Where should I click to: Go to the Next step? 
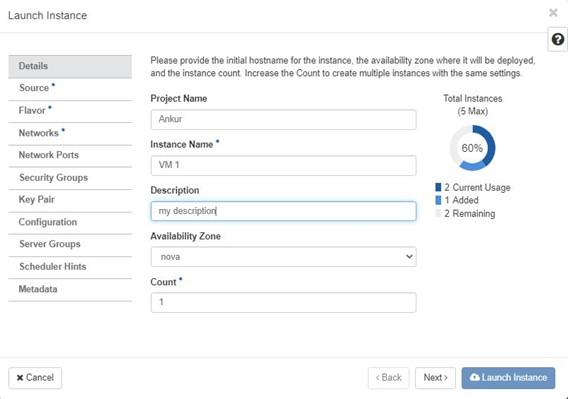pyautogui.click(x=435, y=378)
